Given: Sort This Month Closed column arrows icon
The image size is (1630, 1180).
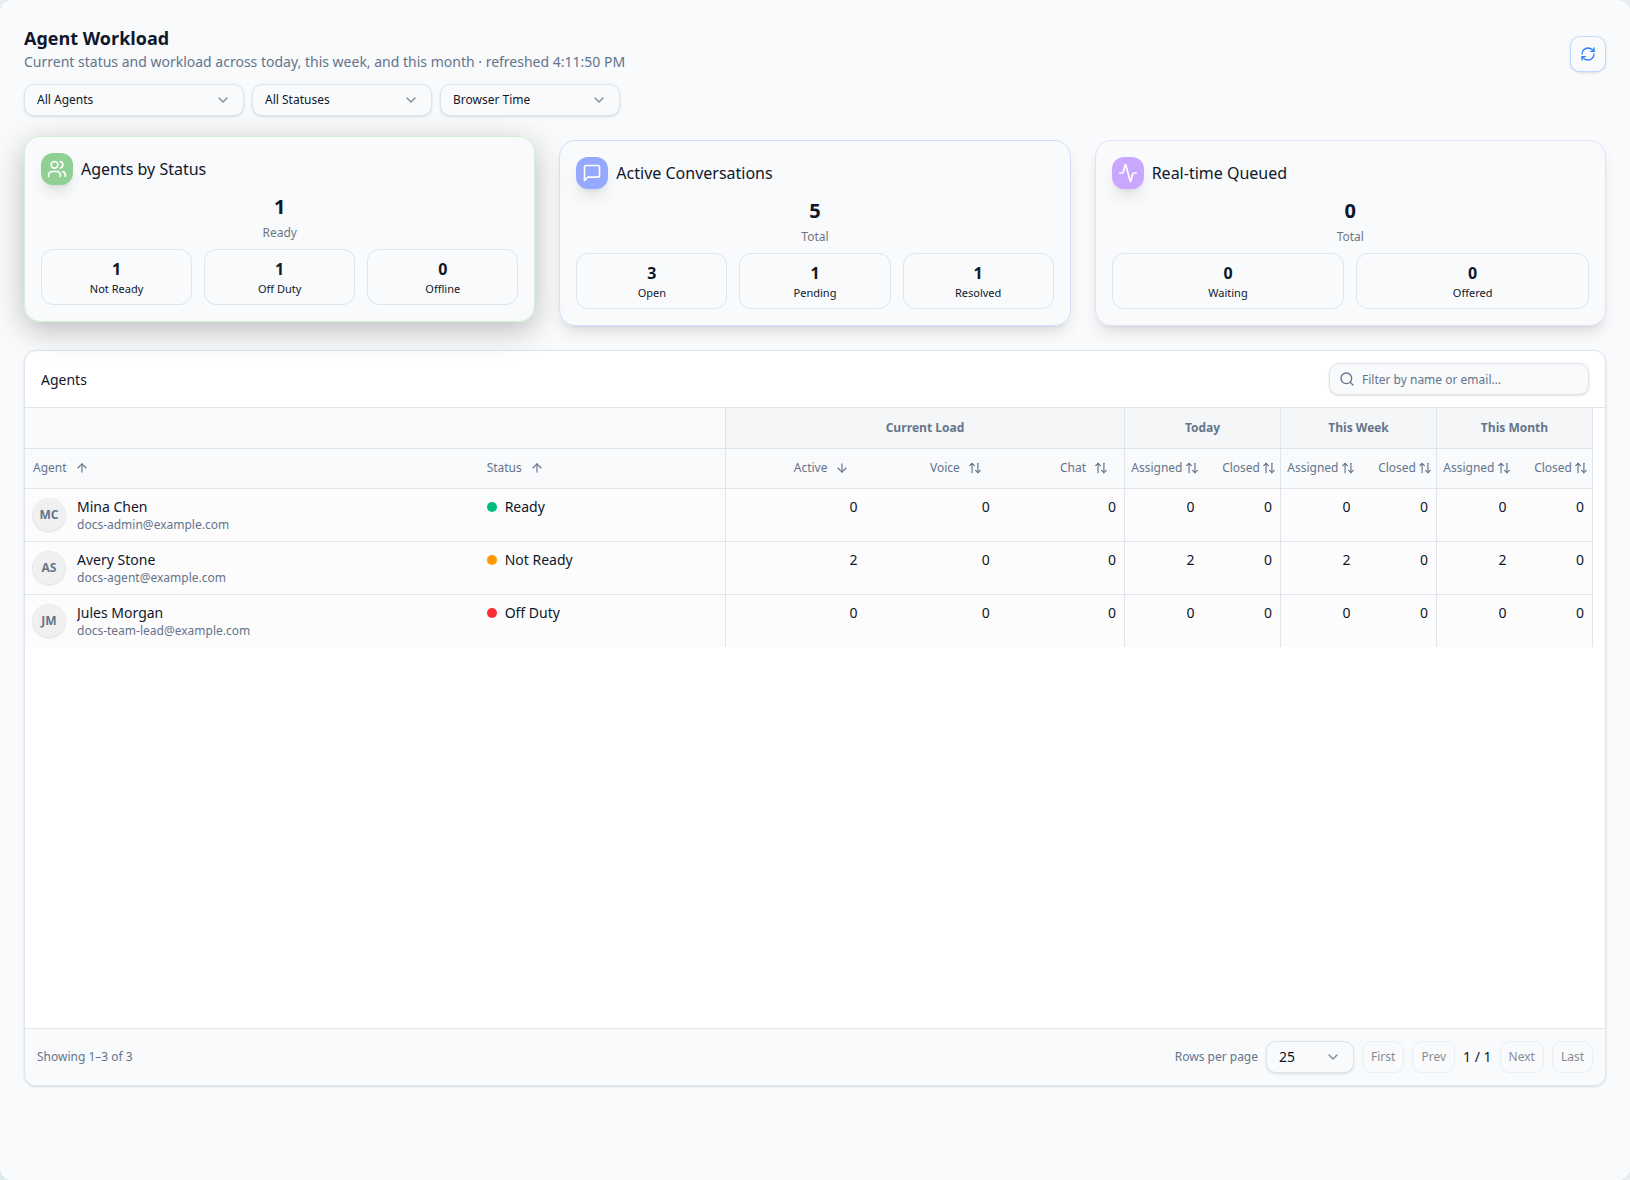Looking at the screenshot, I should click(1581, 468).
